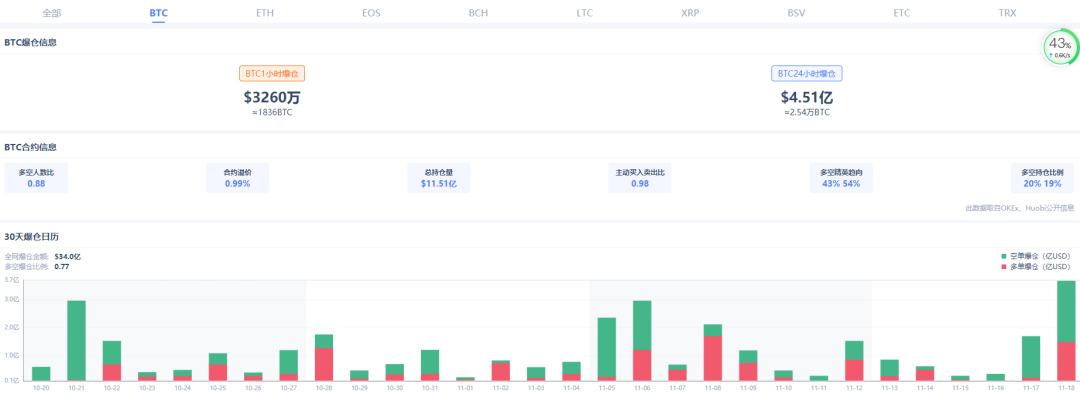The height and width of the screenshot is (399, 1080).
Task: Open the BSV tab
Action: click(x=797, y=12)
